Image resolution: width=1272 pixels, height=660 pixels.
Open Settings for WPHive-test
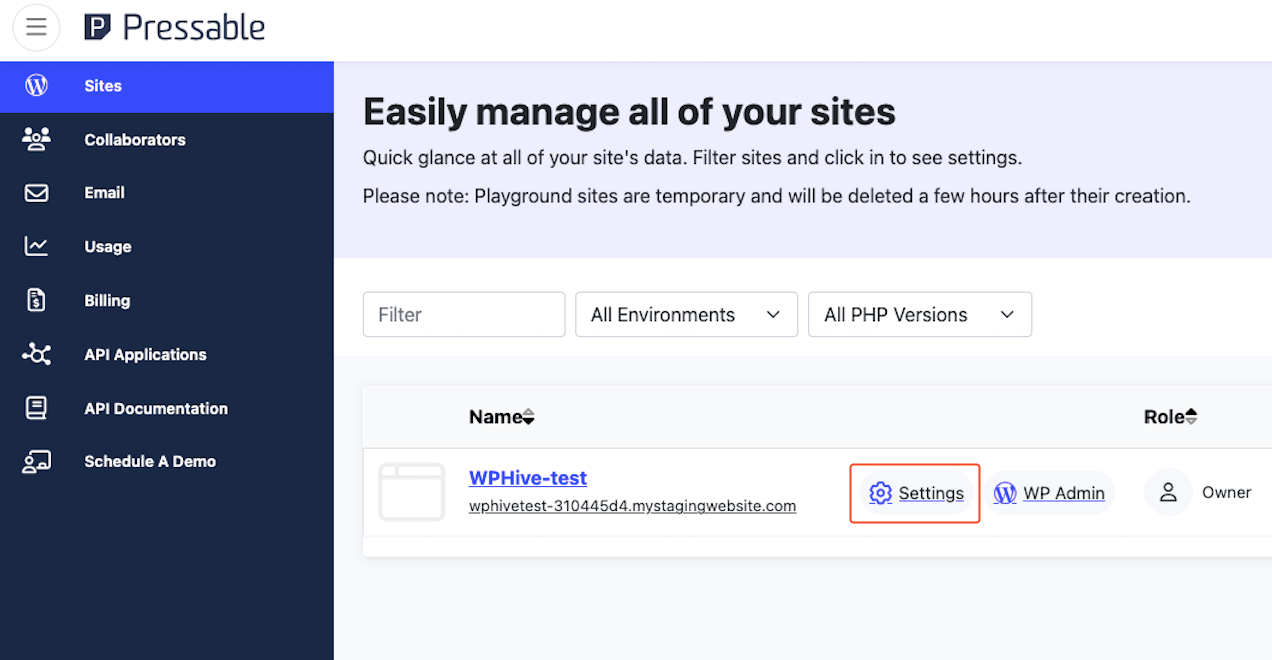coord(915,493)
